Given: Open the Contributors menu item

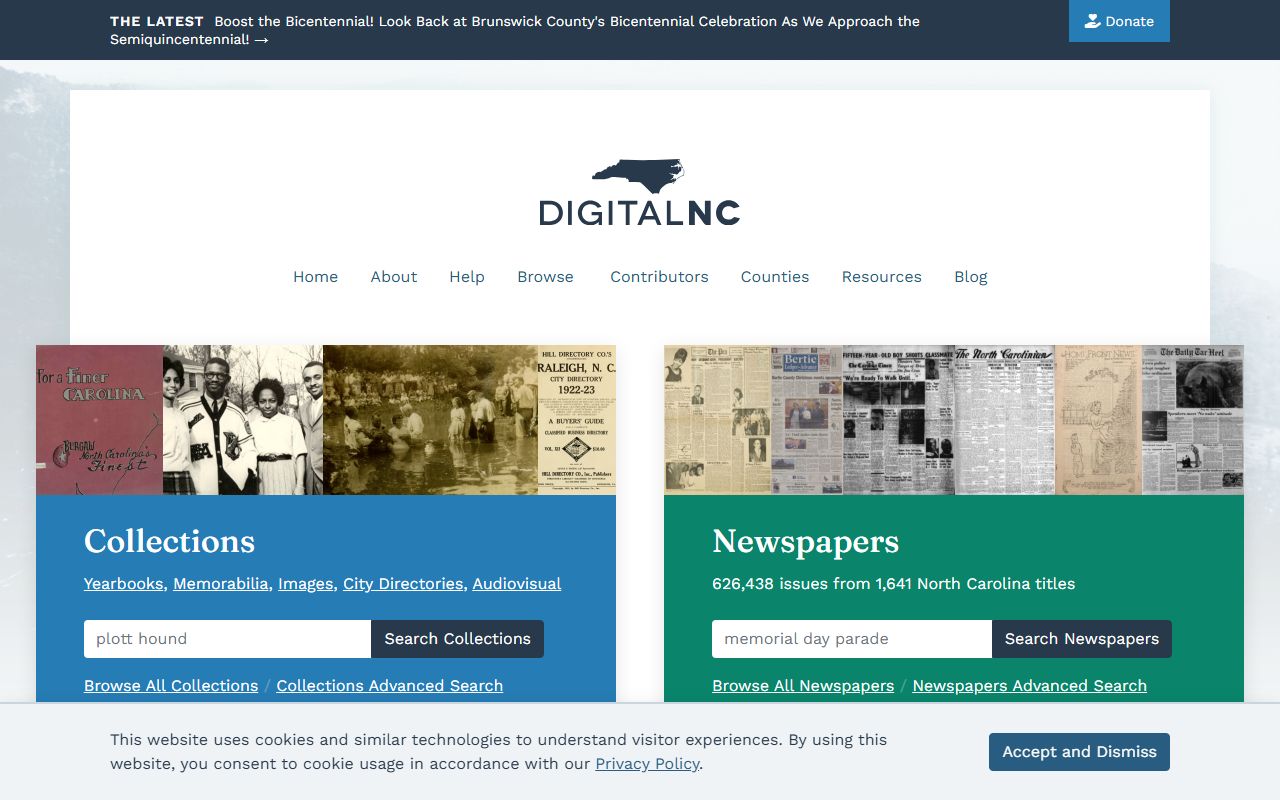Looking at the screenshot, I should (x=659, y=277).
